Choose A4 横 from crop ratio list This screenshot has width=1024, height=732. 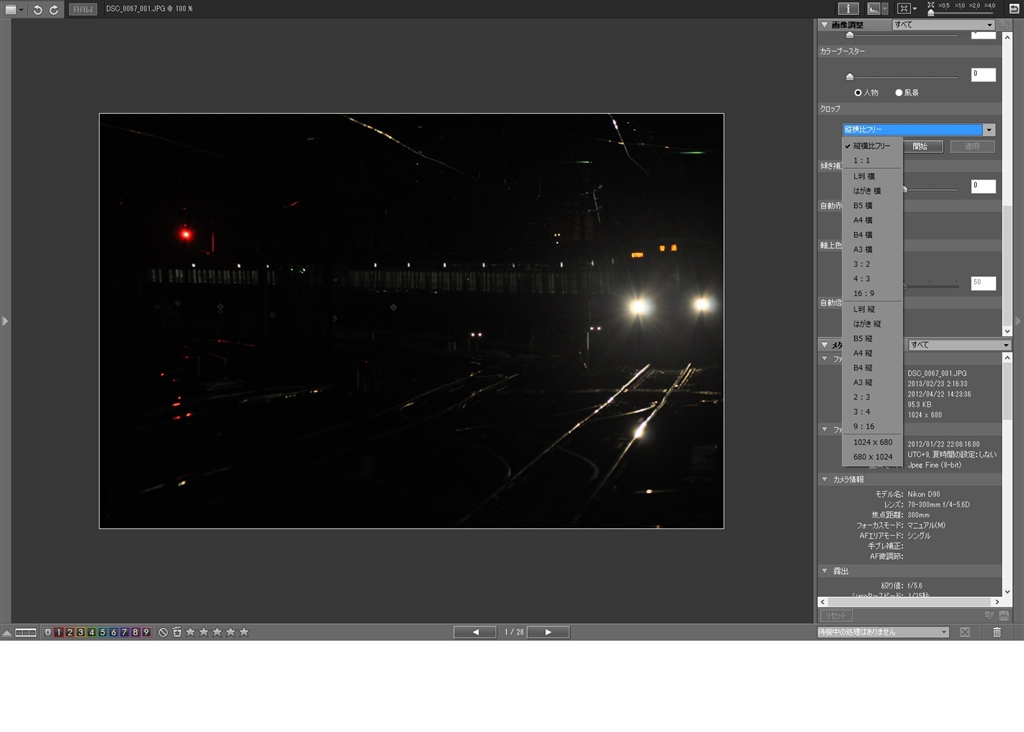pyautogui.click(x=862, y=220)
